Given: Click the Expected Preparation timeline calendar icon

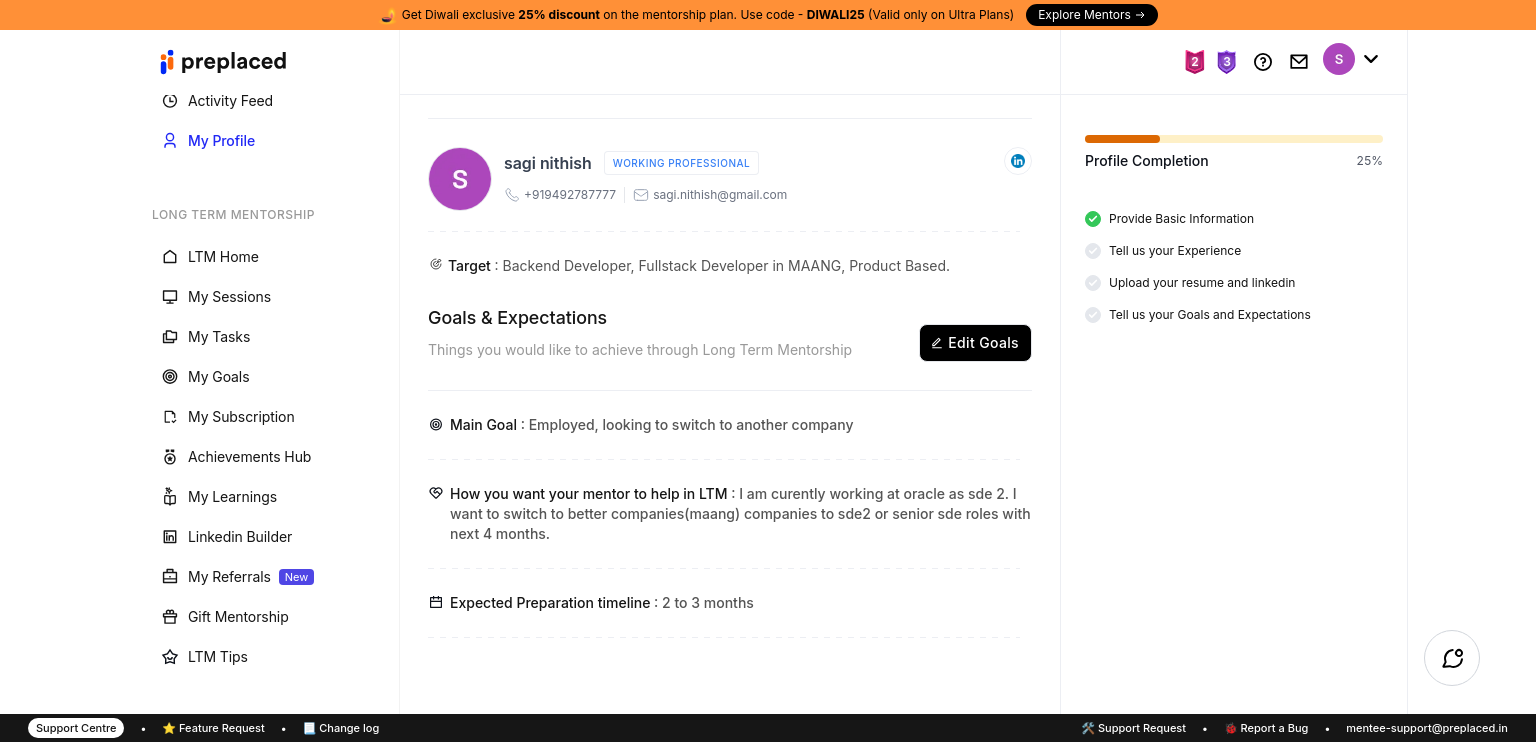Looking at the screenshot, I should point(436,603).
